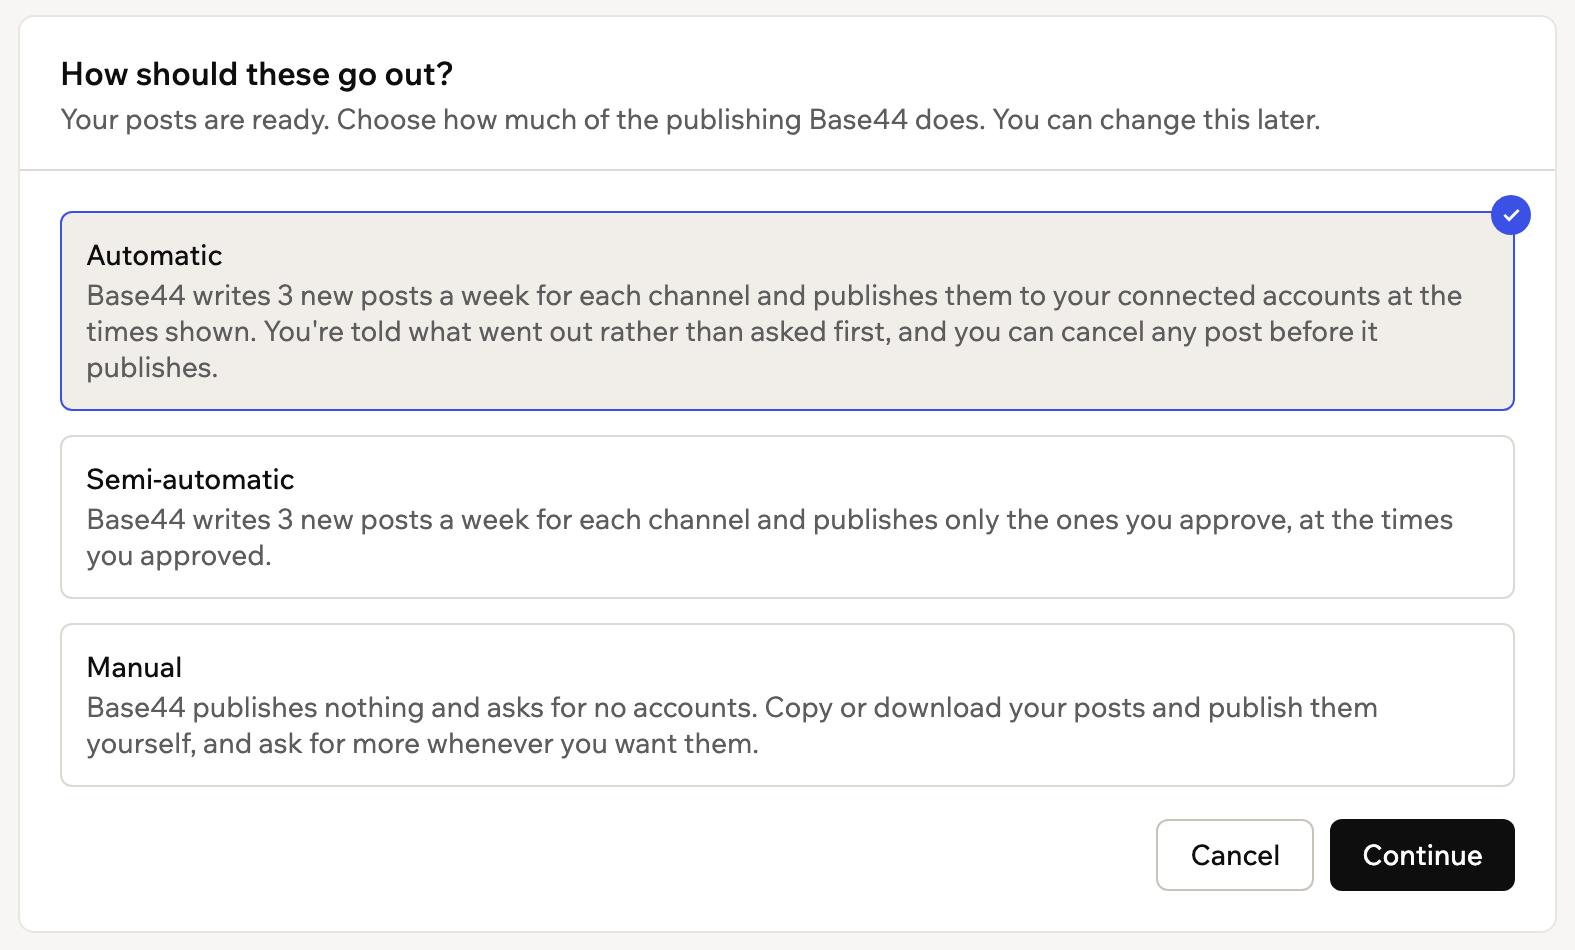The image size is (1575, 950).
Task: Click the blue checkmark badge on Automatic
Action: pyautogui.click(x=1510, y=215)
